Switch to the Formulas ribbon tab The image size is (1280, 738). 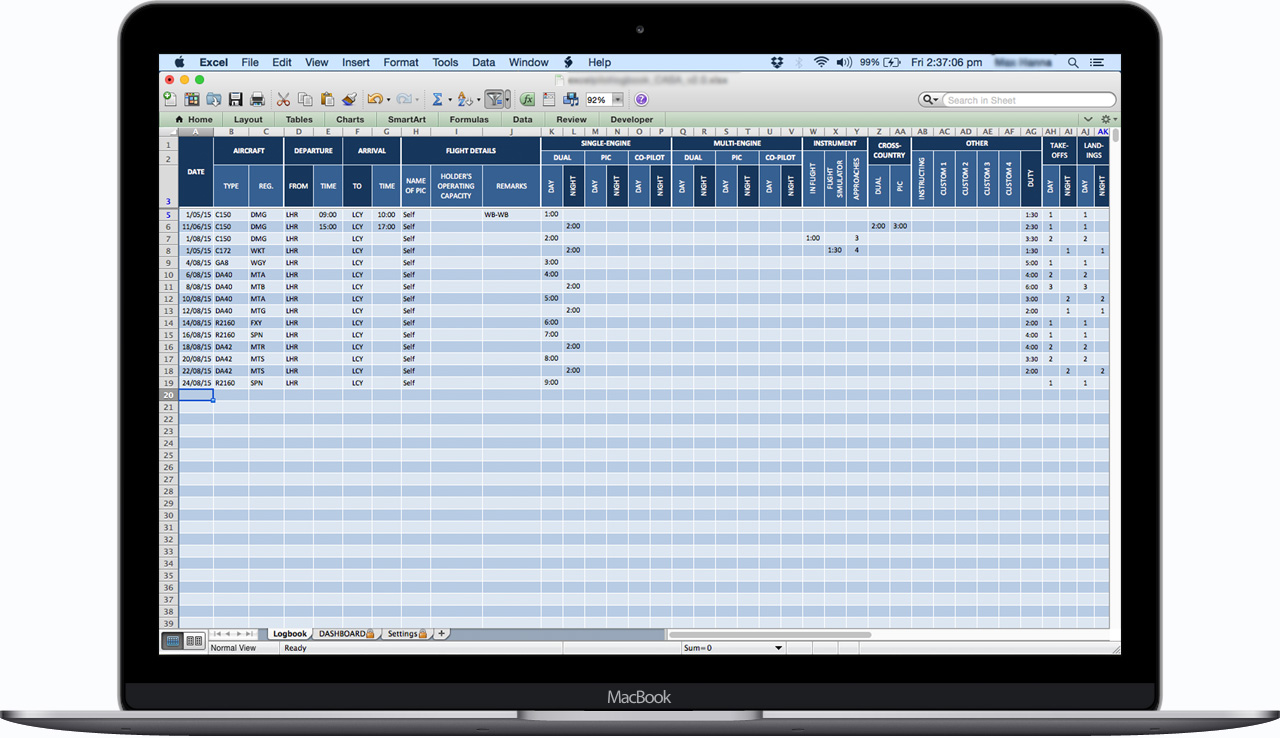[469, 119]
